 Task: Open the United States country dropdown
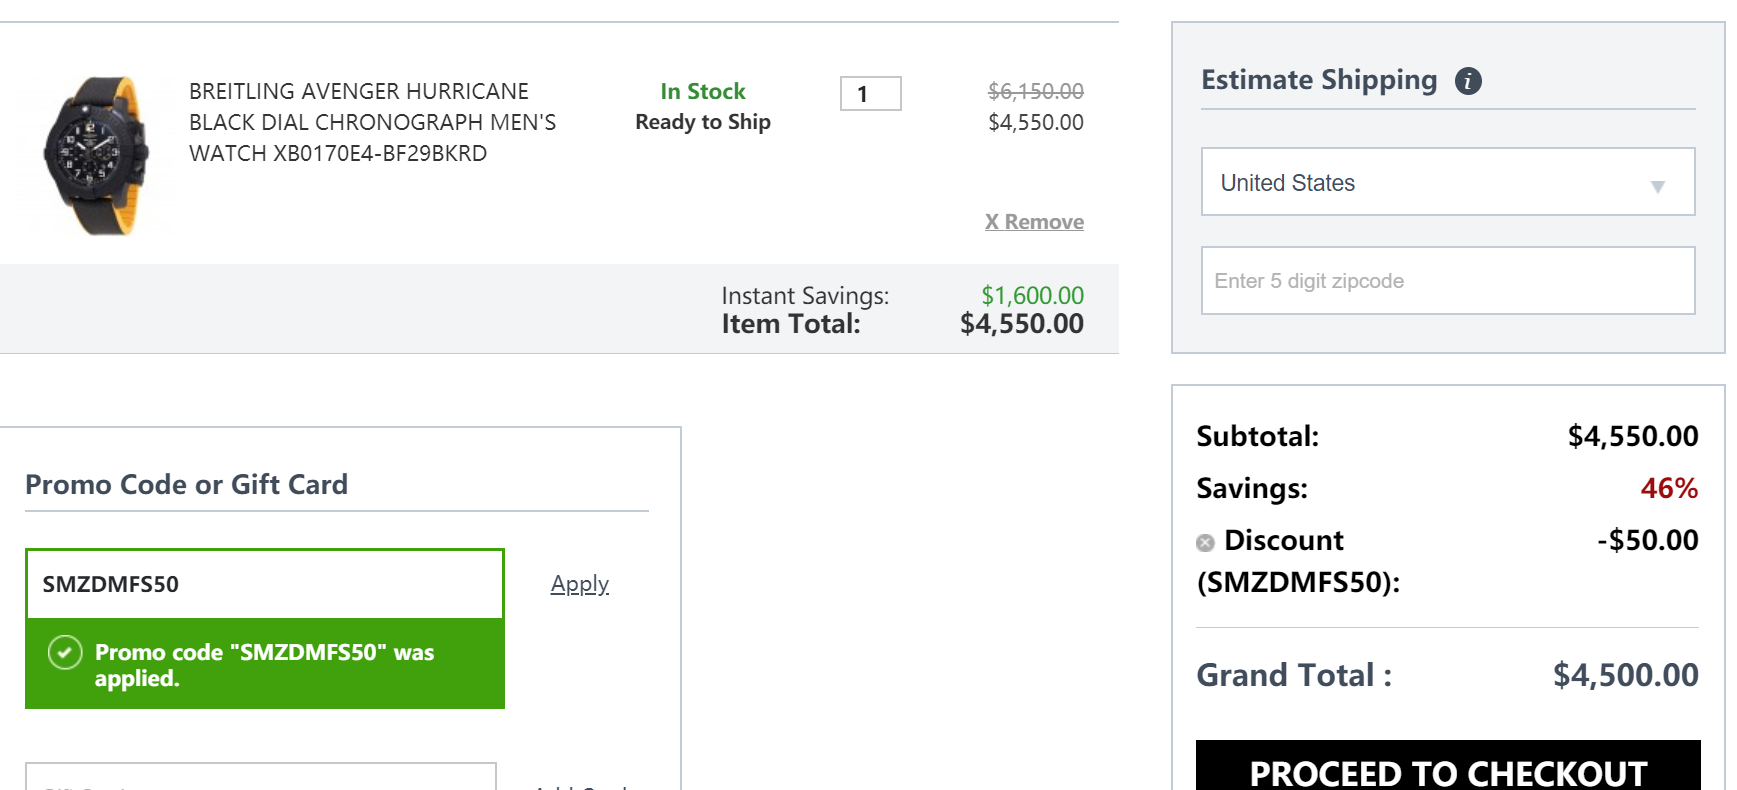1448,182
